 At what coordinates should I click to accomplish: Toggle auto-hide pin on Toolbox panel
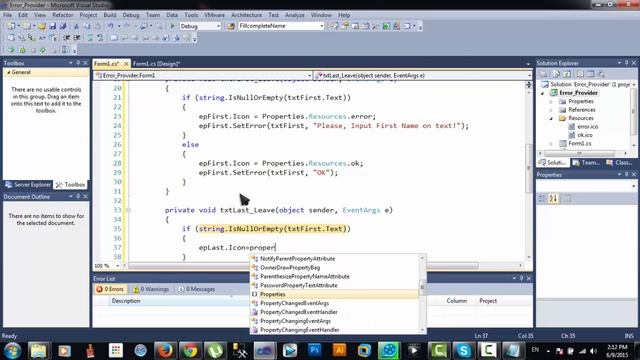point(78,63)
